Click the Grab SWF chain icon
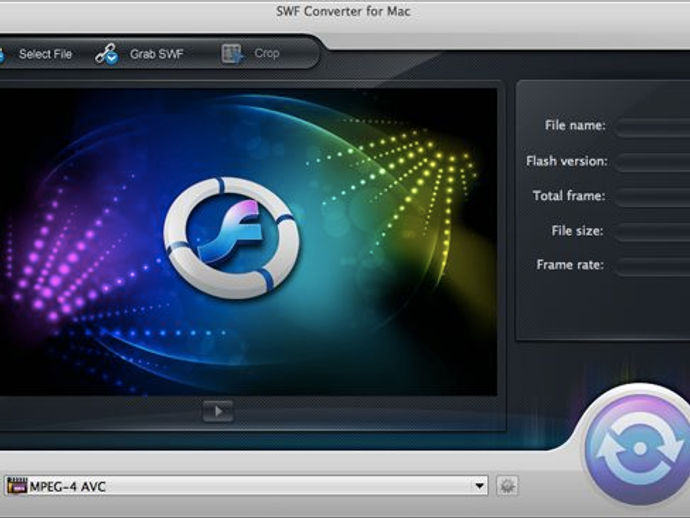Screen dimensions: 690x518 click(107, 54)
